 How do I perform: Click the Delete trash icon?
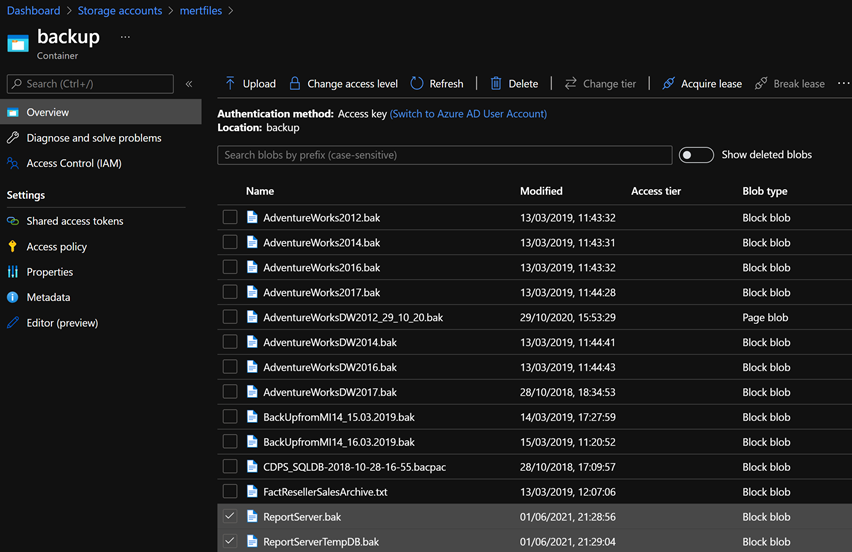click(x=496, y=84)
